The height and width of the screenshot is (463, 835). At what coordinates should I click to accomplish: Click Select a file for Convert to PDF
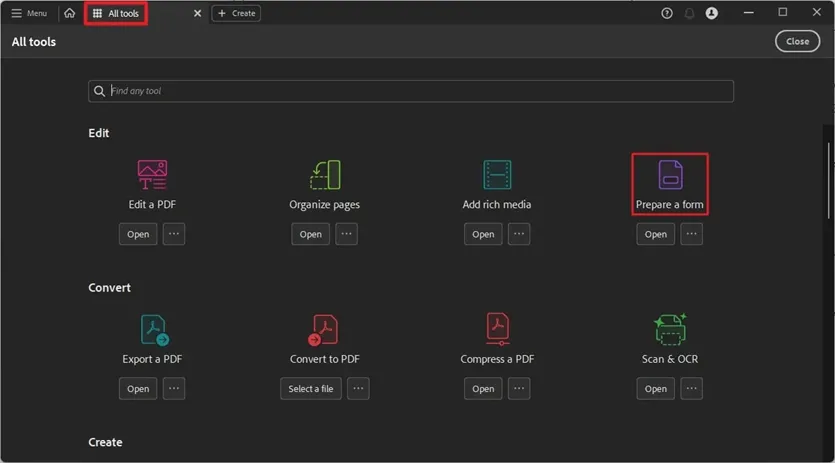click(x=311, y=389)
